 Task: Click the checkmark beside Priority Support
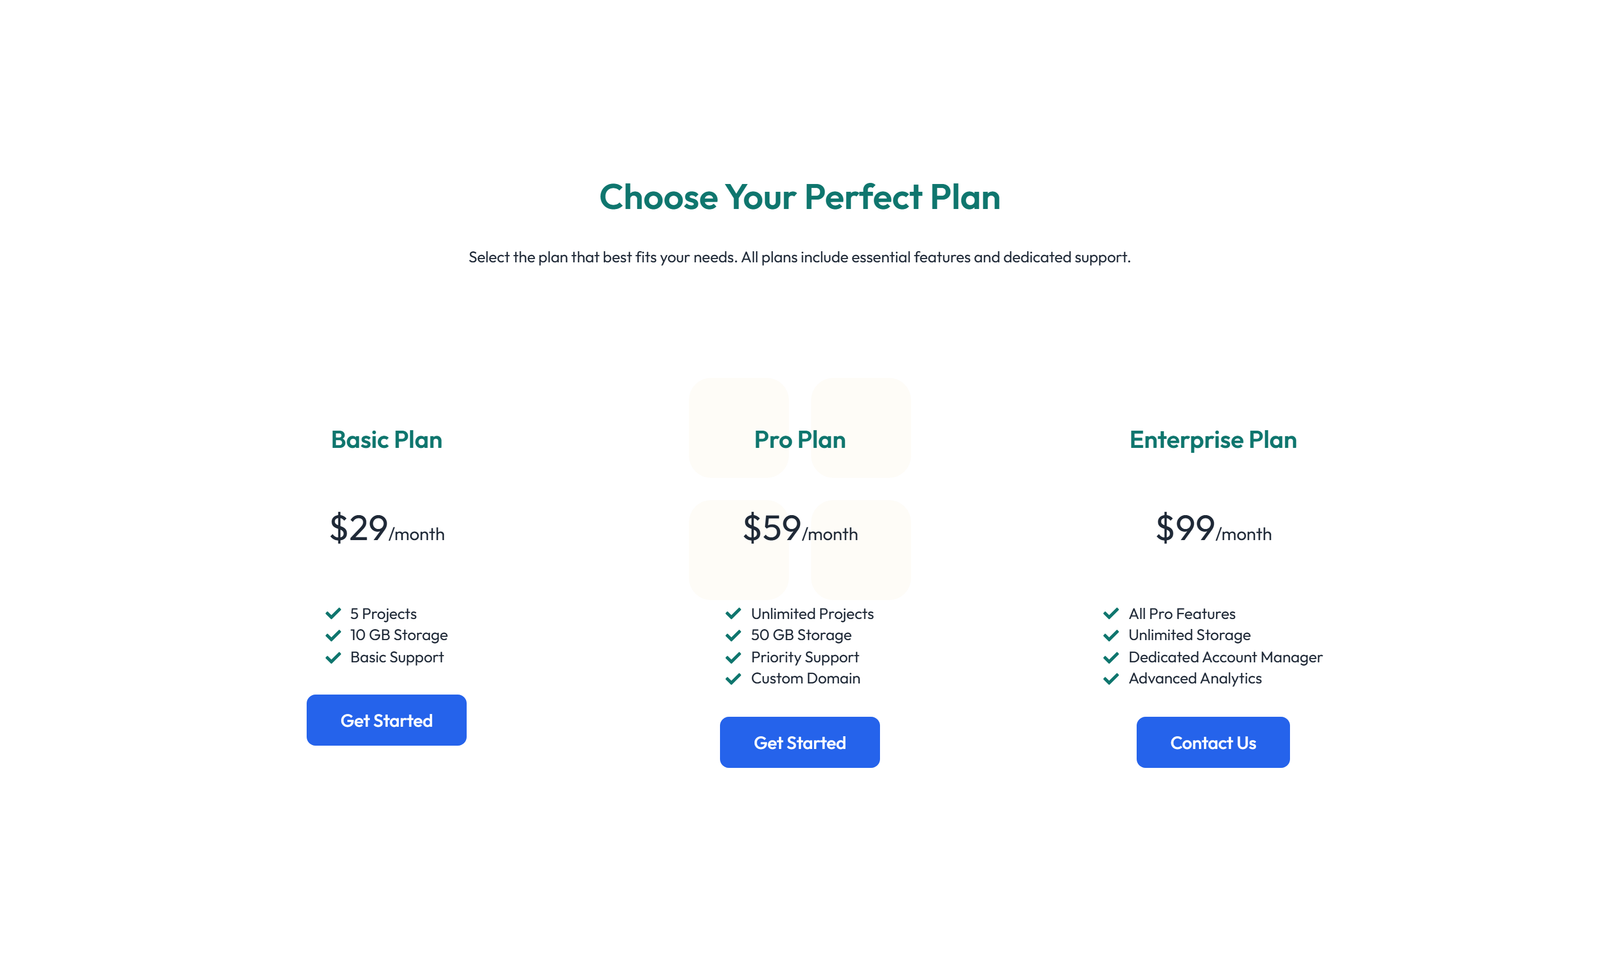point(733,657)
